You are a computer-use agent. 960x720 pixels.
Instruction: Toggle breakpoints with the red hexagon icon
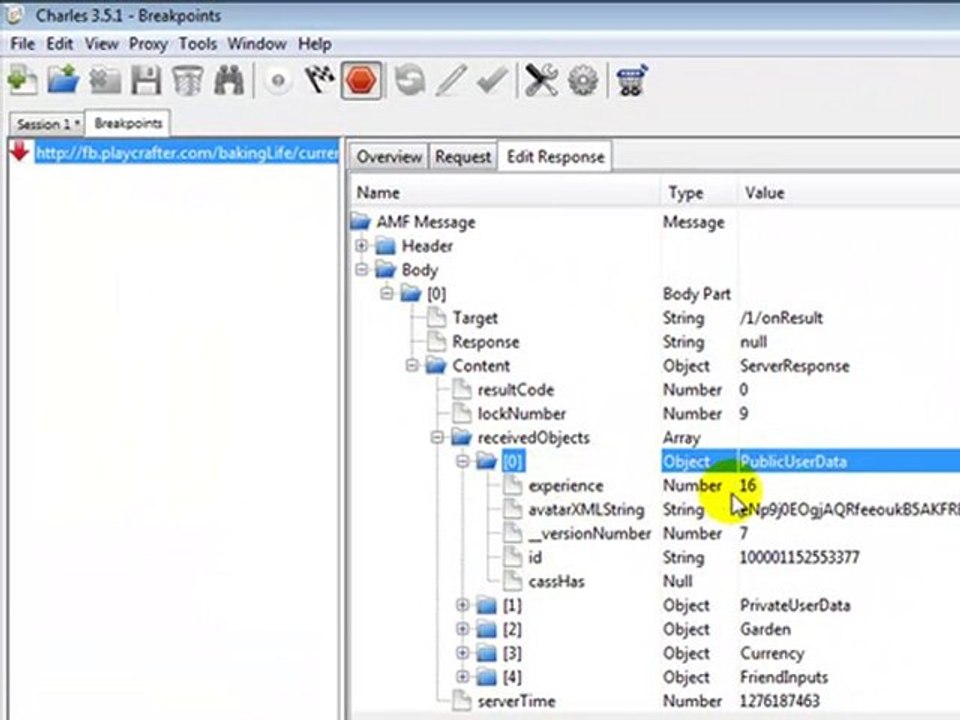tap(361, 80)
